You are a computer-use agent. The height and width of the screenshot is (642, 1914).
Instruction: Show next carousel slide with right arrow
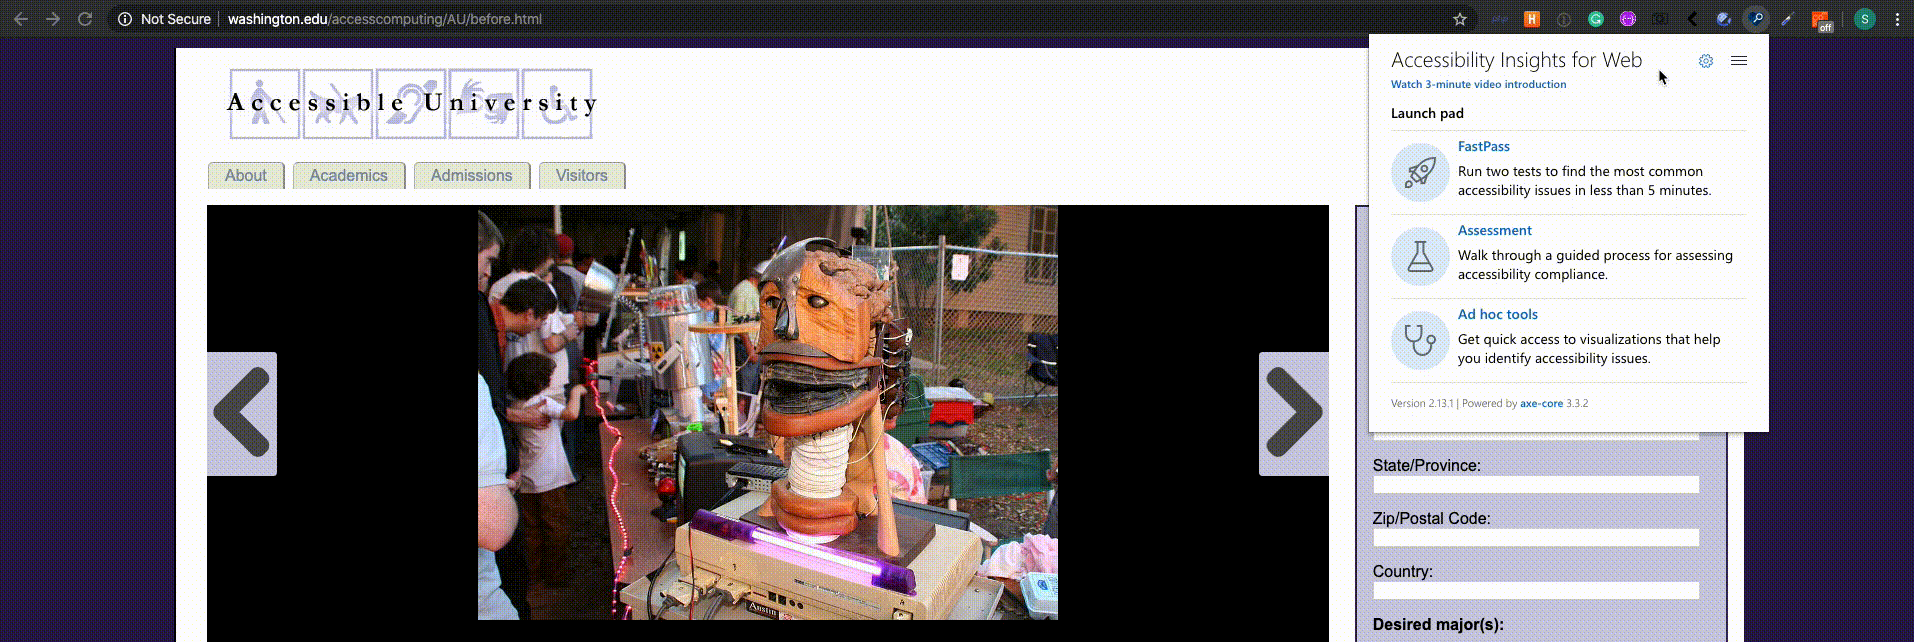1294,413
